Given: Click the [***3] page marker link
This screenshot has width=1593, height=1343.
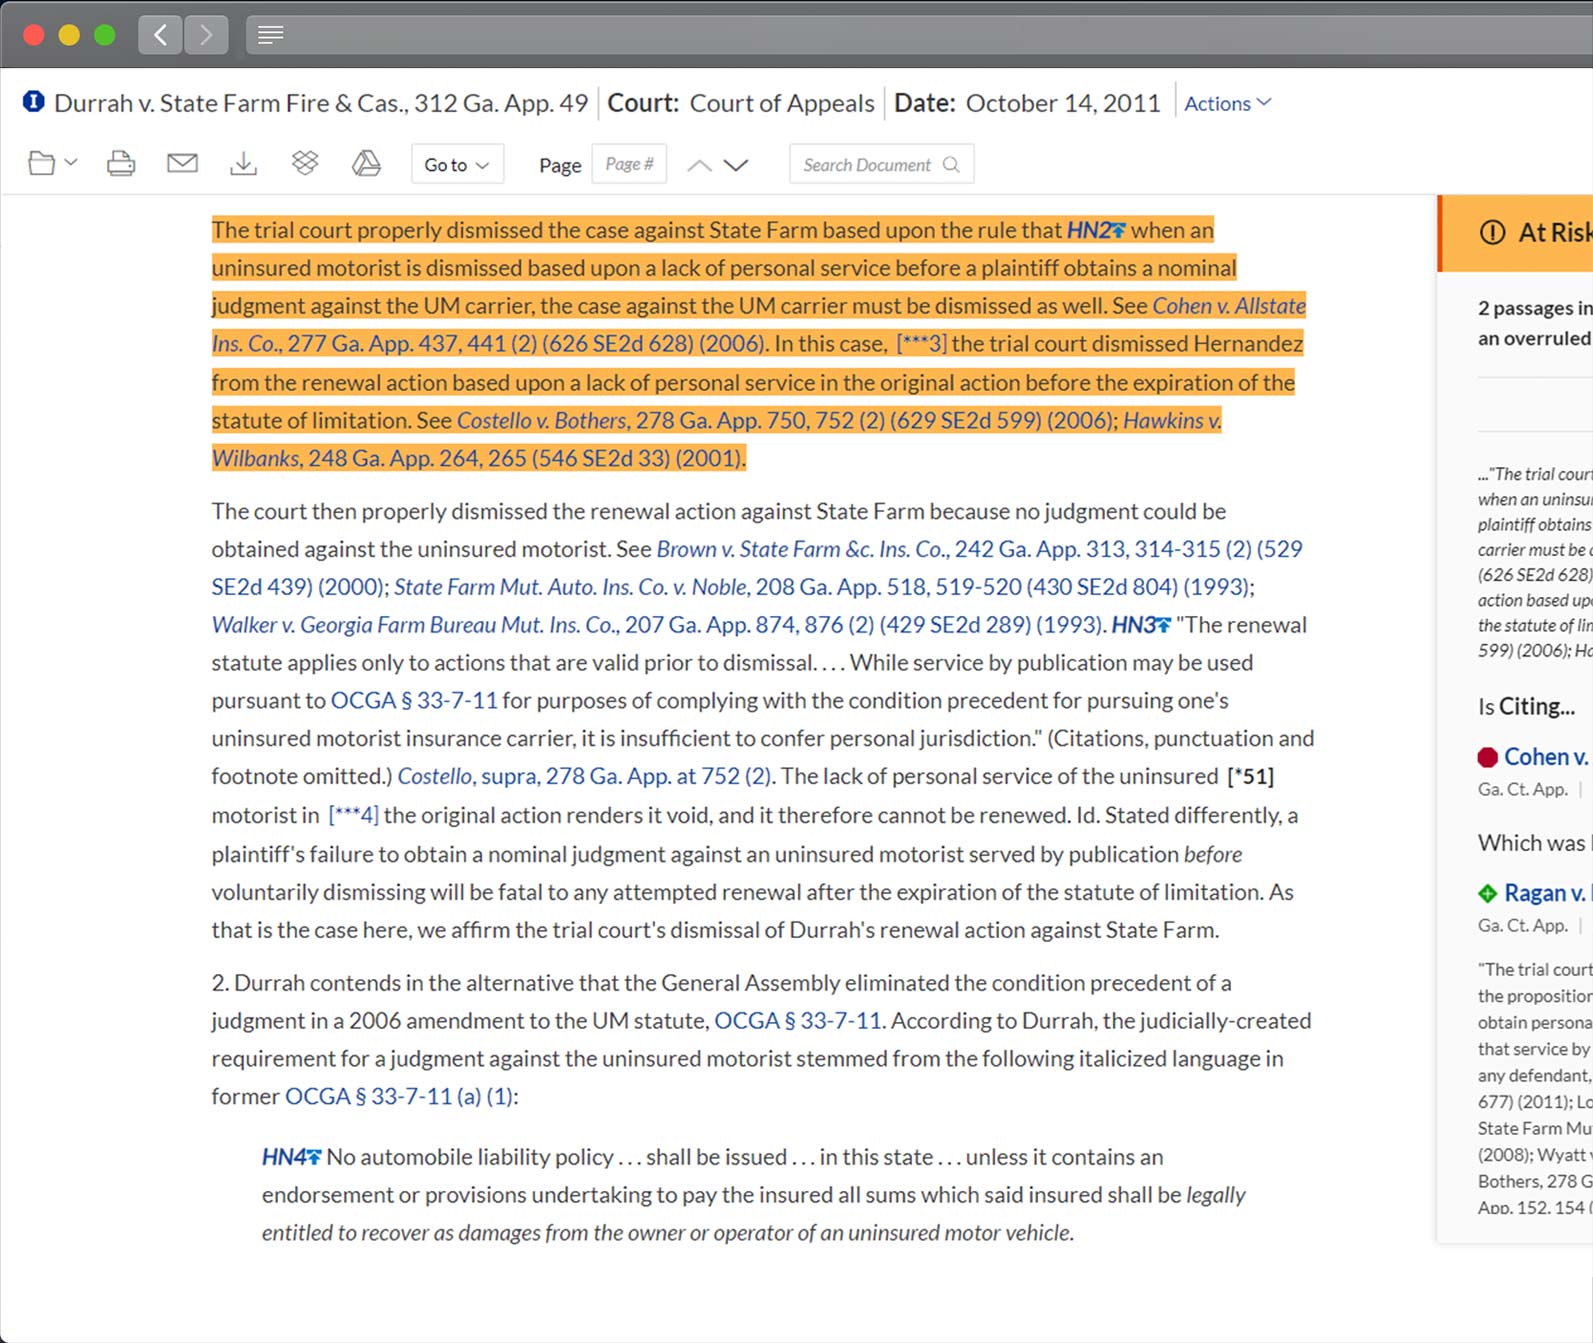Looking at the screenshot, I should [921, 344].
